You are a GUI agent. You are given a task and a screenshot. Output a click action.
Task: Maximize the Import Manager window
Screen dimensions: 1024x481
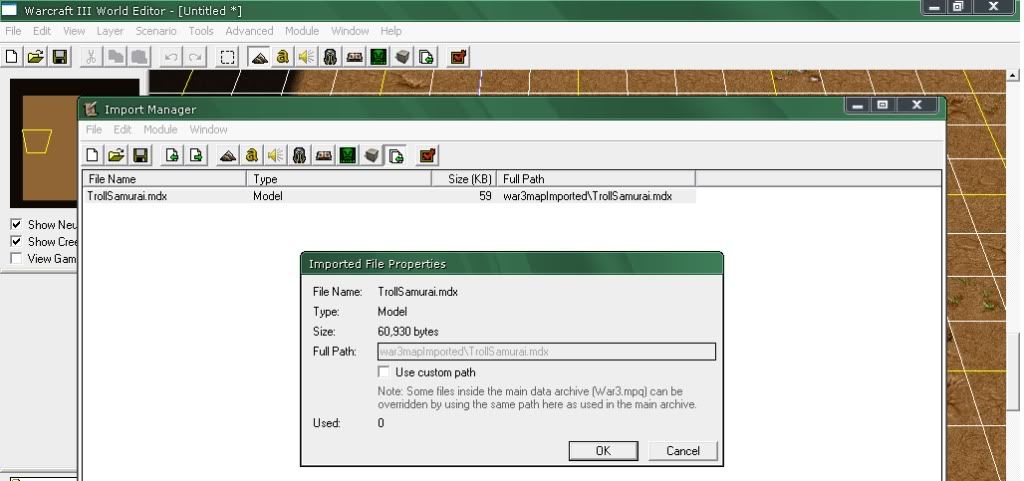point(882,105)
